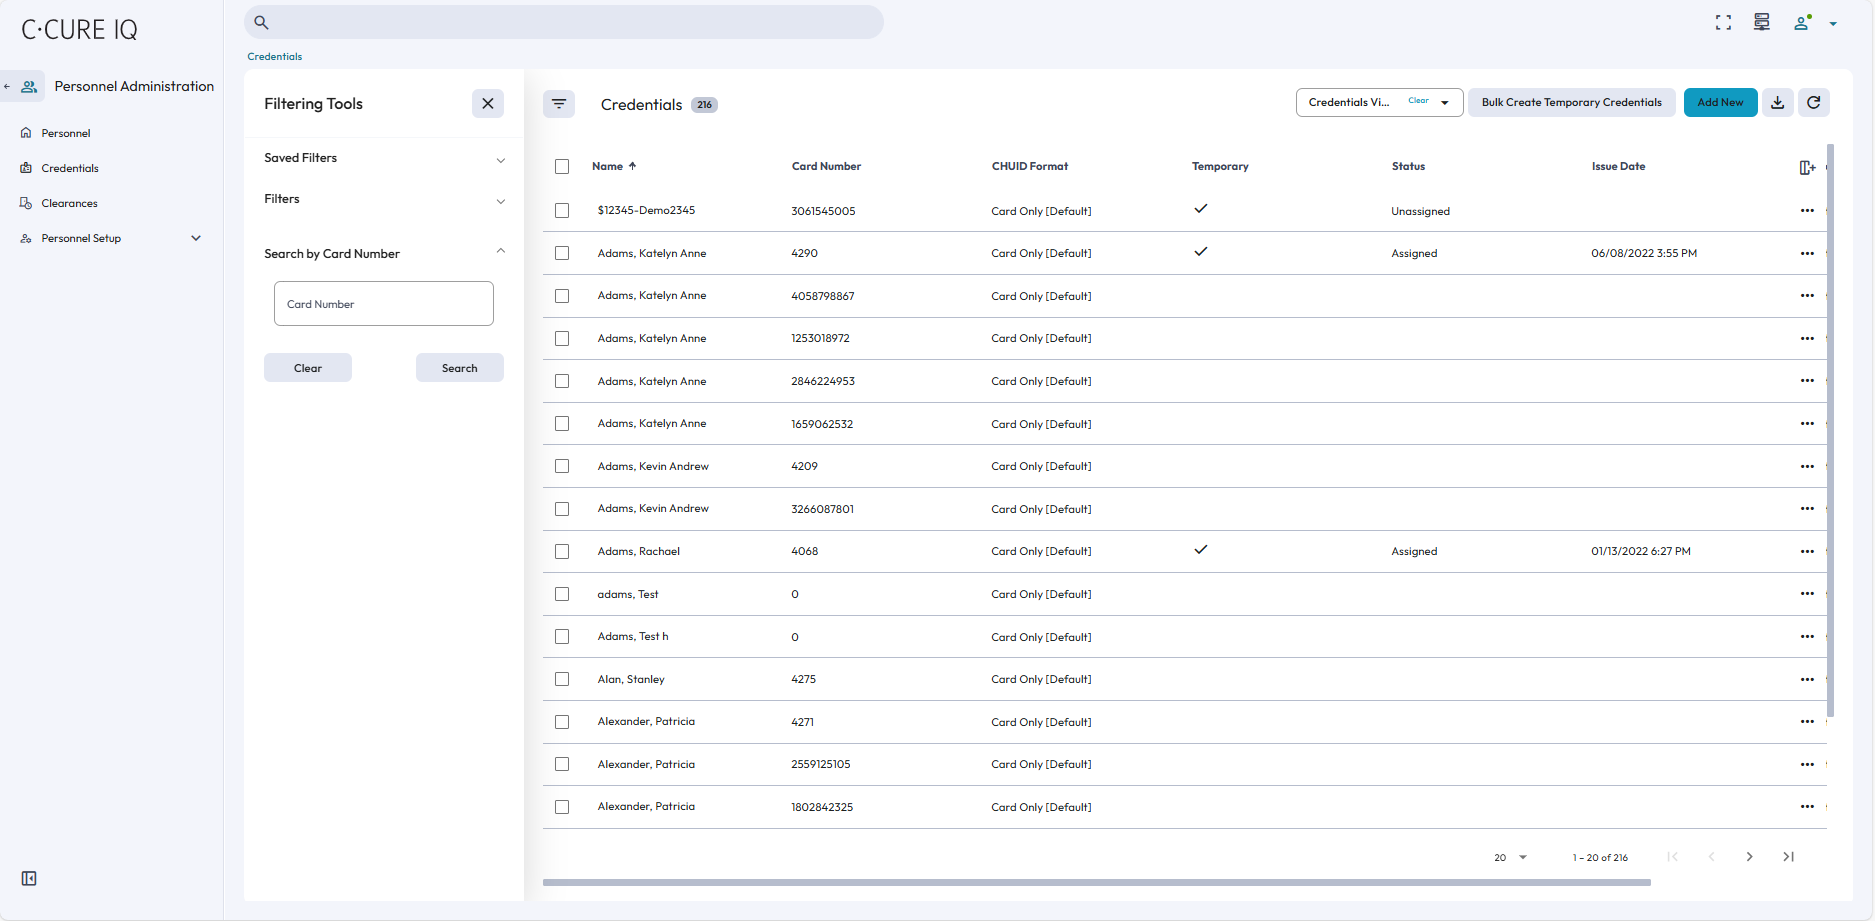Check the select-all checkbox in the table header
Screen dimensions: 1875x921
point(562,167)
